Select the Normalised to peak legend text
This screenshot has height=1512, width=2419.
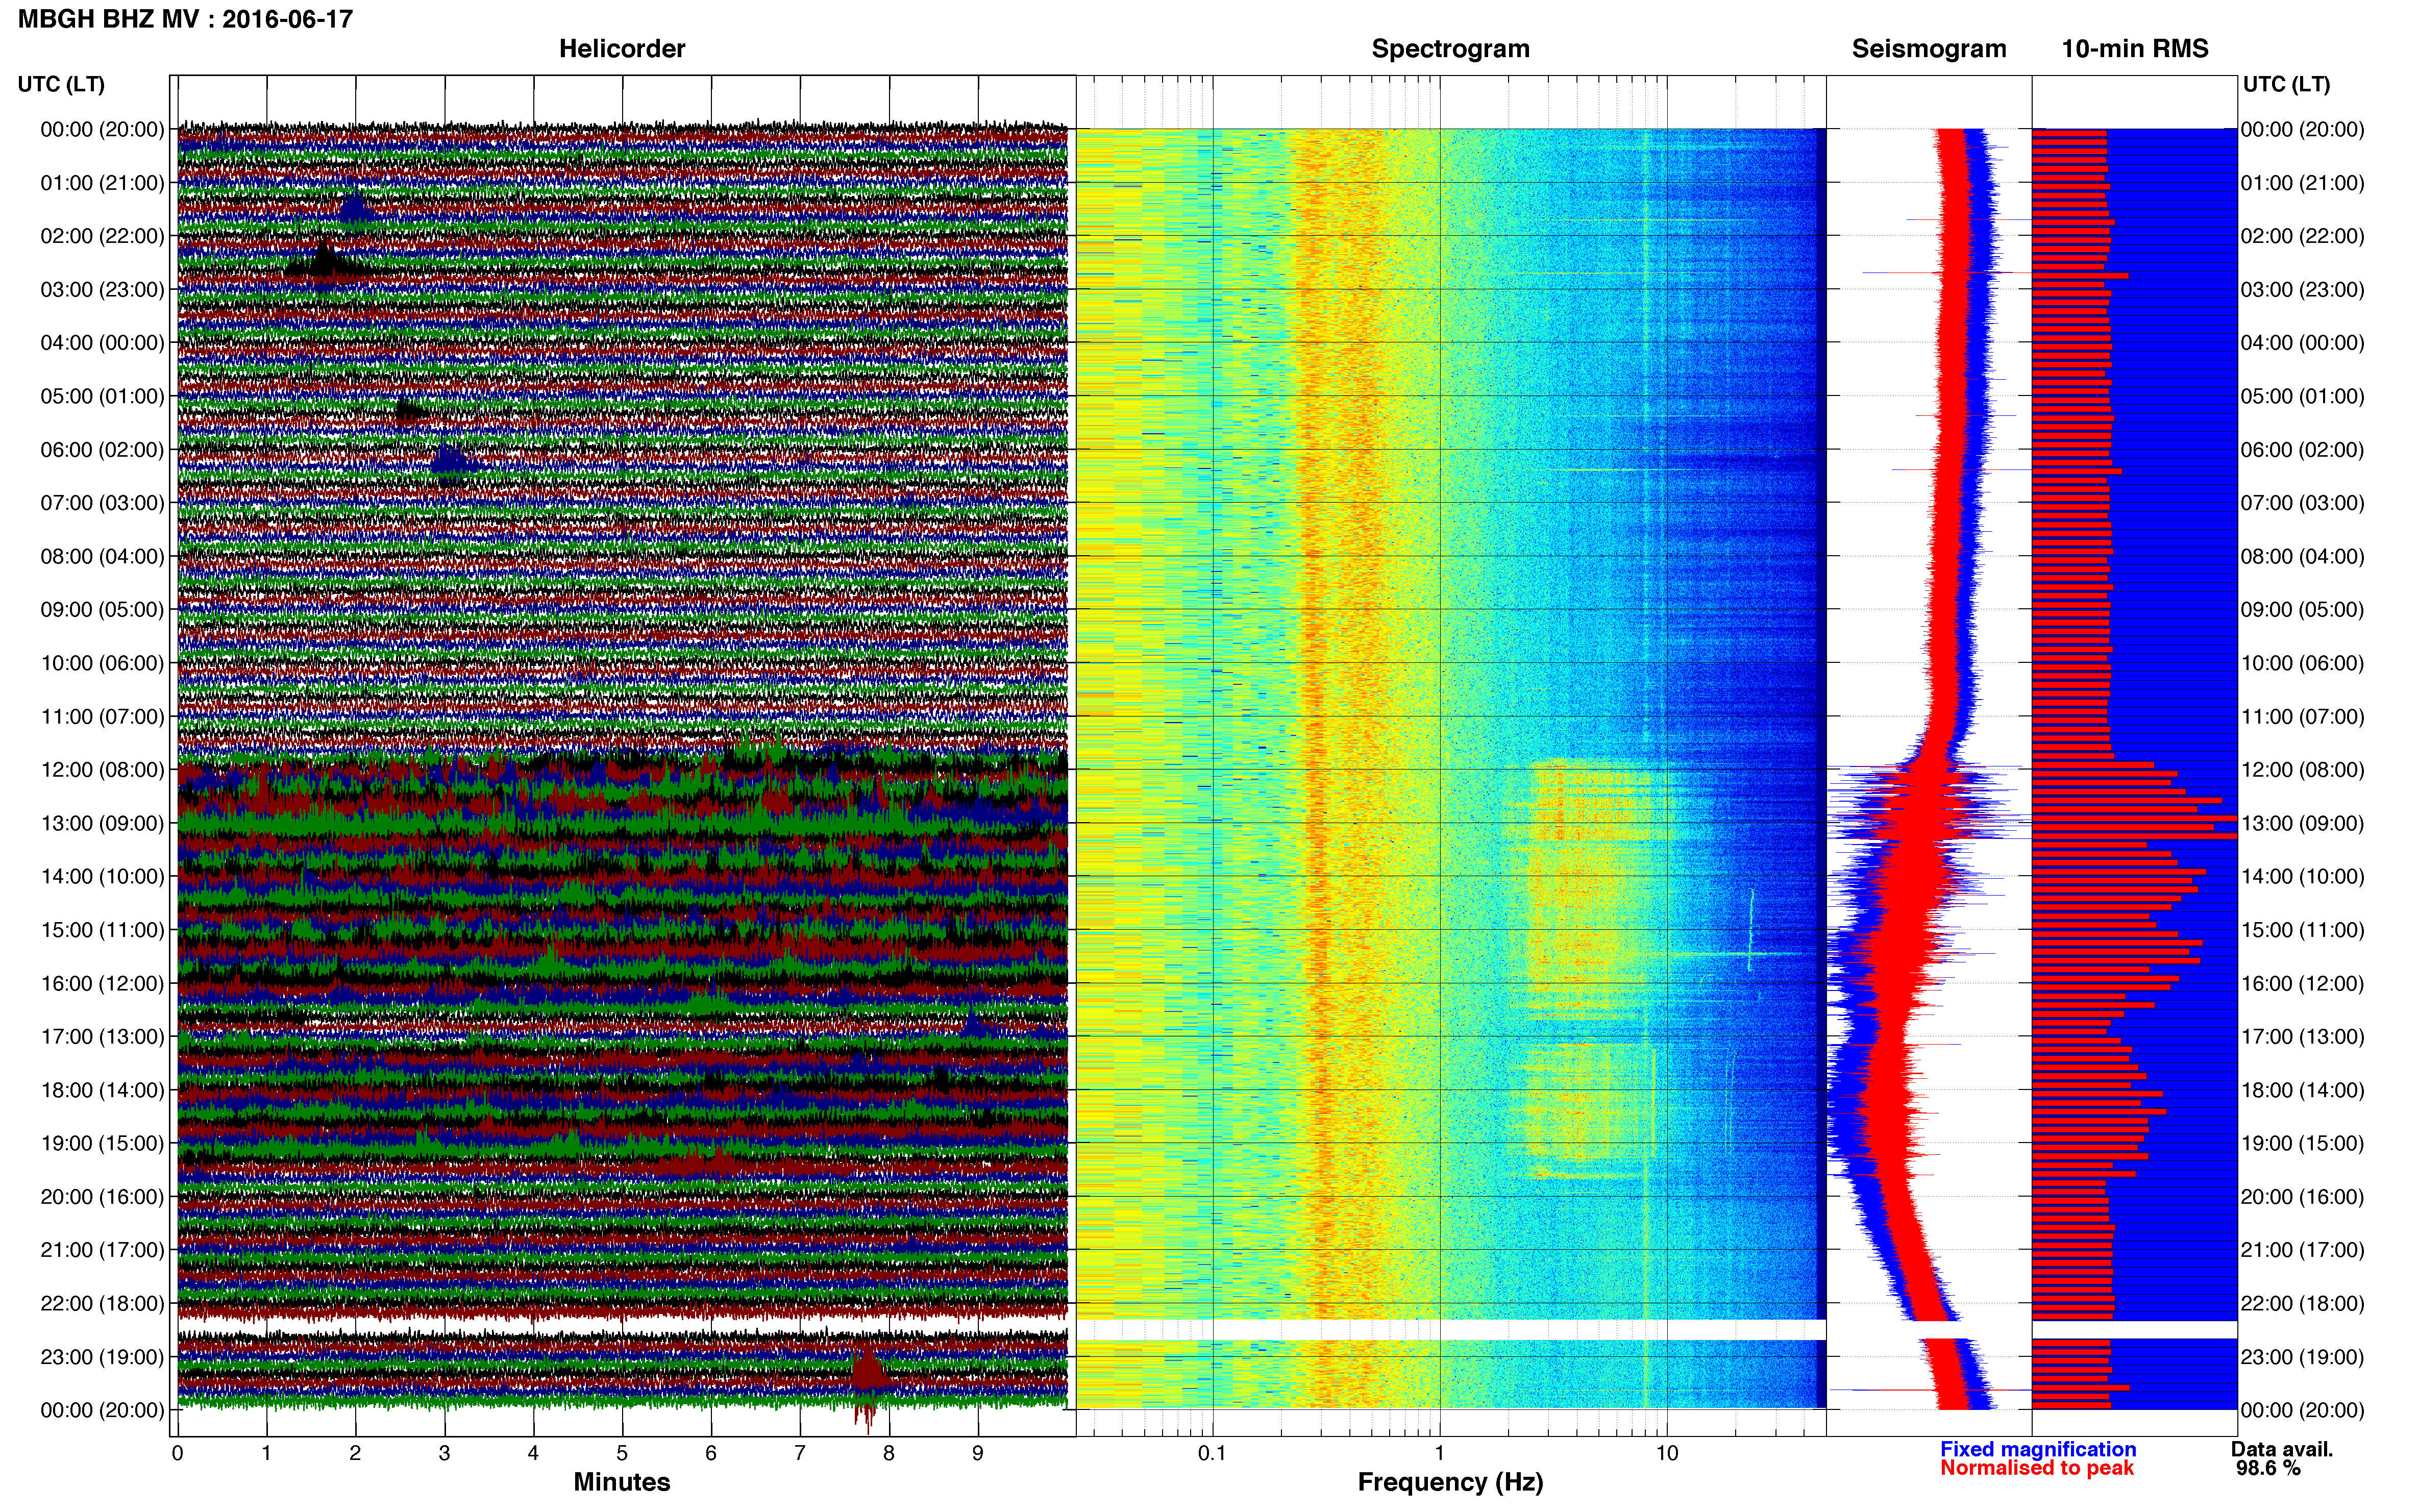pyautogui.click(x=2037, y=1468)
